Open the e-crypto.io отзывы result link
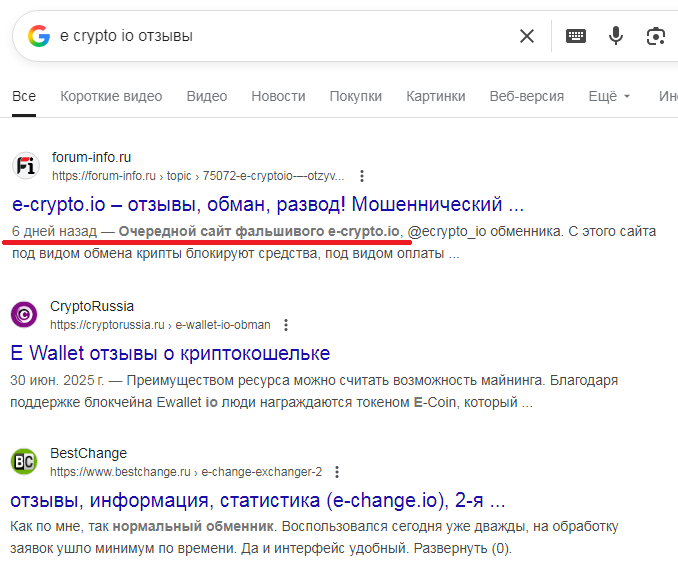The width and height of the screenshot is (678, 569). tap(268, 205)
